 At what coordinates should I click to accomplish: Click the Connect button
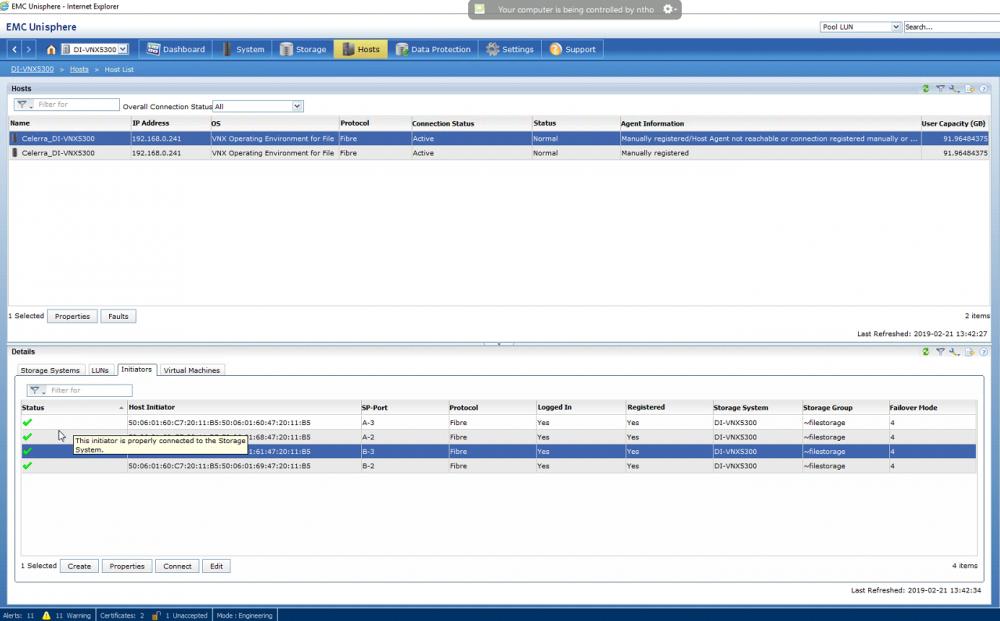tap(177, 566)
